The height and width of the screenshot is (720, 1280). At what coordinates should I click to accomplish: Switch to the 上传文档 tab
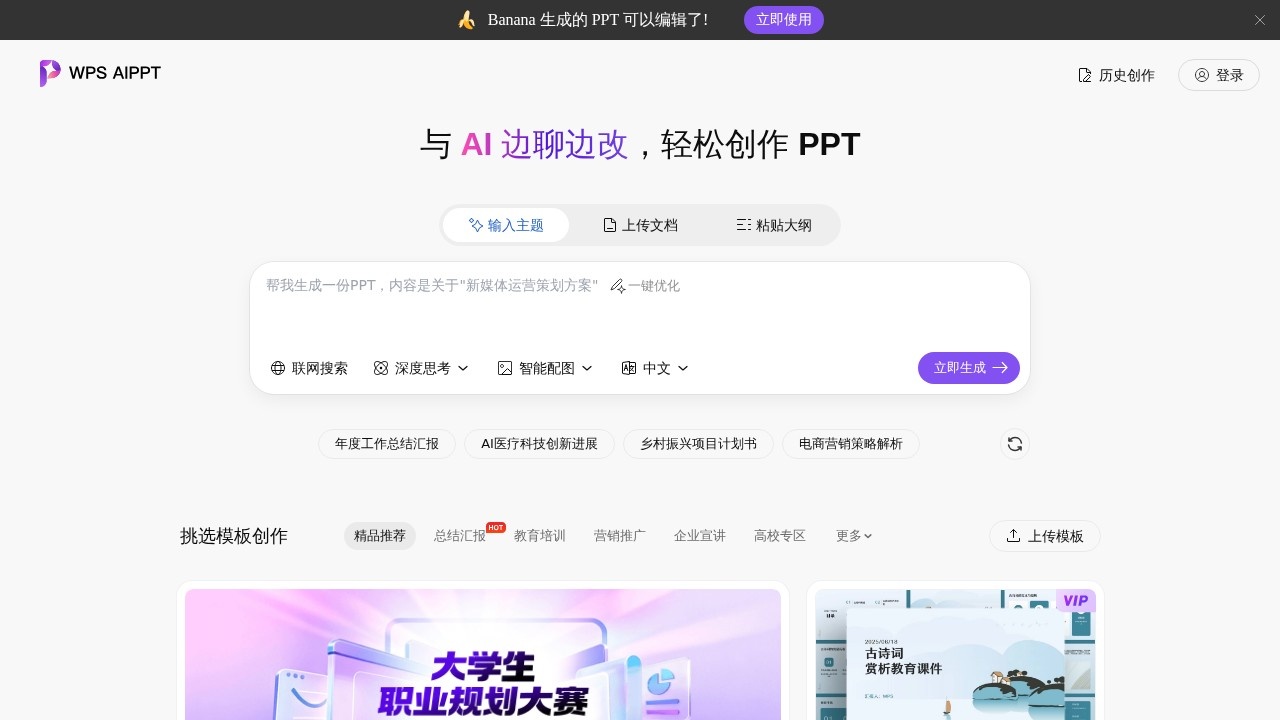tap(639, 225)
